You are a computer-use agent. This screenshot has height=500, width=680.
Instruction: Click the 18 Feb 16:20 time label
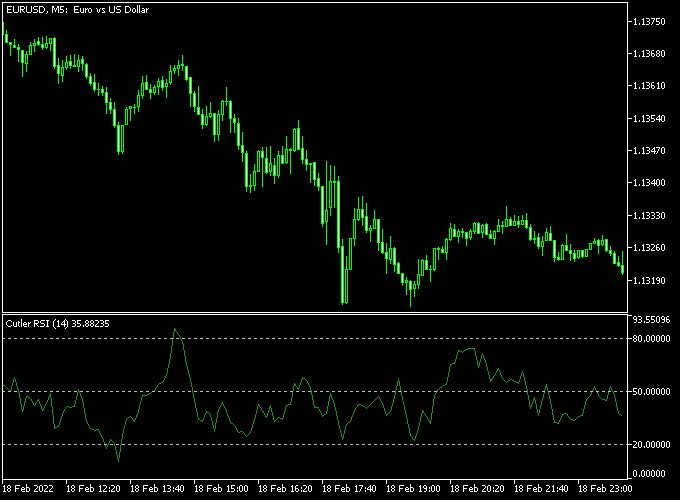pyautogui.click(x=285, y=489)
